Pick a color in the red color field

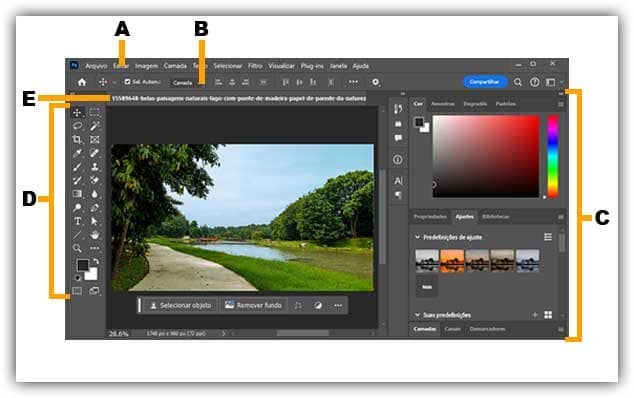pos(486,156)
